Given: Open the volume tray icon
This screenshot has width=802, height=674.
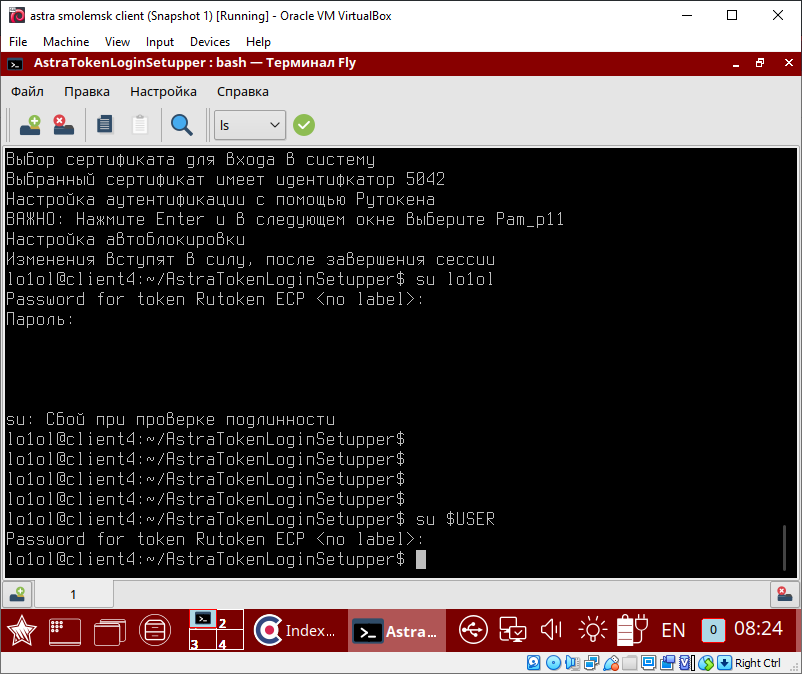Looking at the screenshot, I should pos(552,630).
